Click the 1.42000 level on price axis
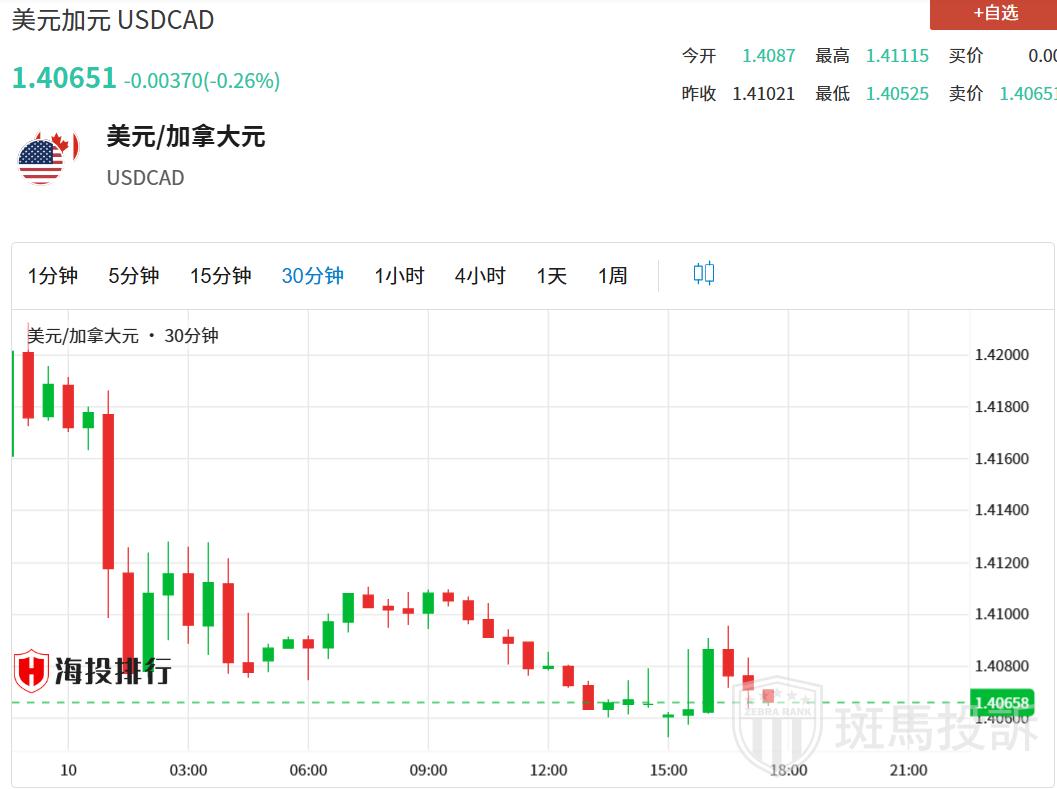Screen dimensions: 1057x789 pyautogui.click(x=1001, y=355)
